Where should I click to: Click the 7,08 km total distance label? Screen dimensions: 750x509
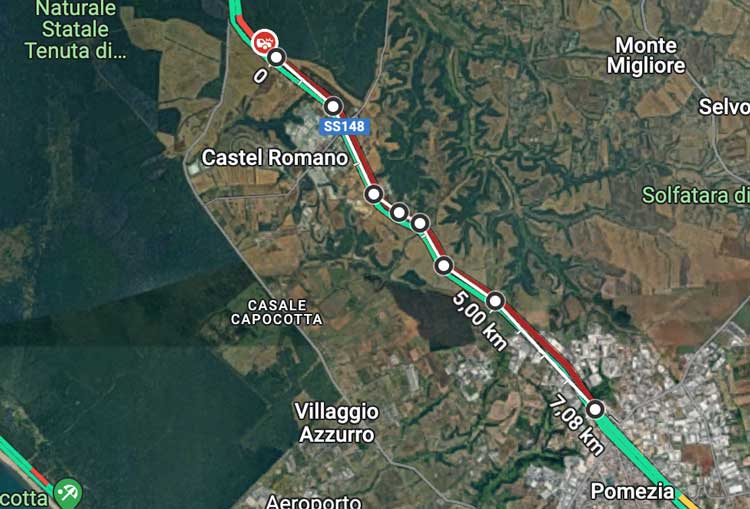tap(576, 424)
